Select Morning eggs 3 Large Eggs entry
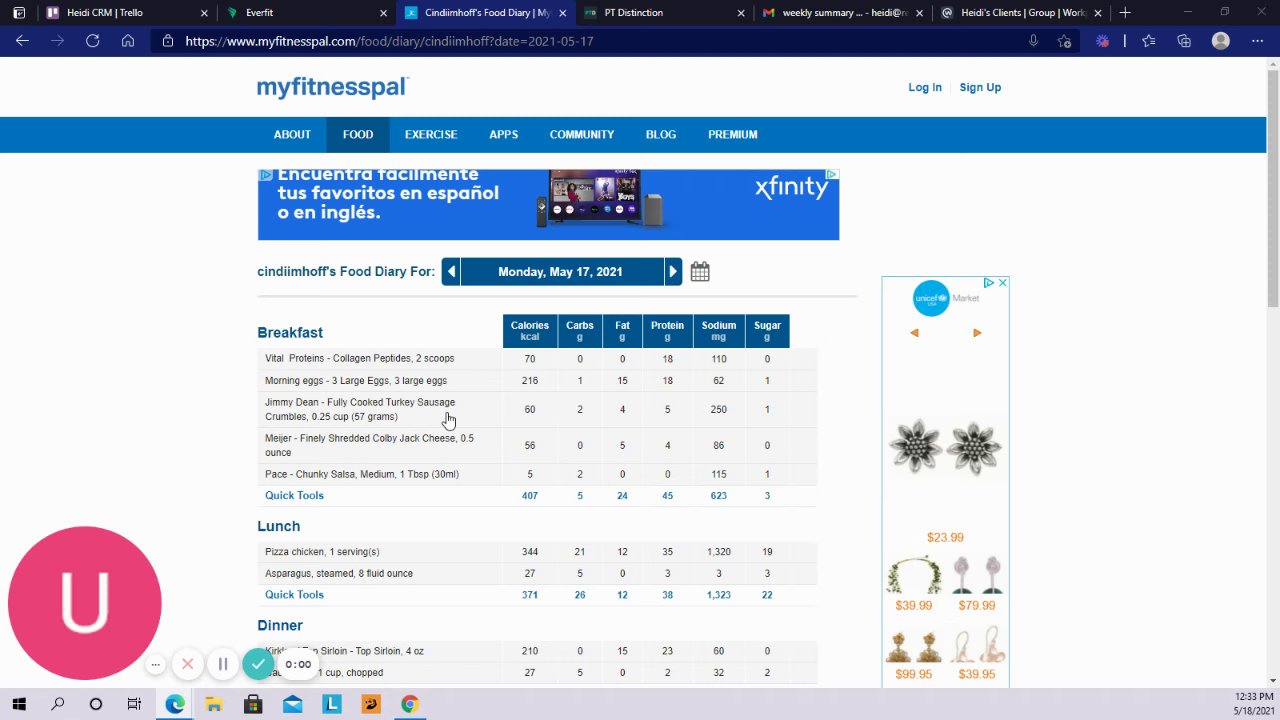 [x=356, y=380]
